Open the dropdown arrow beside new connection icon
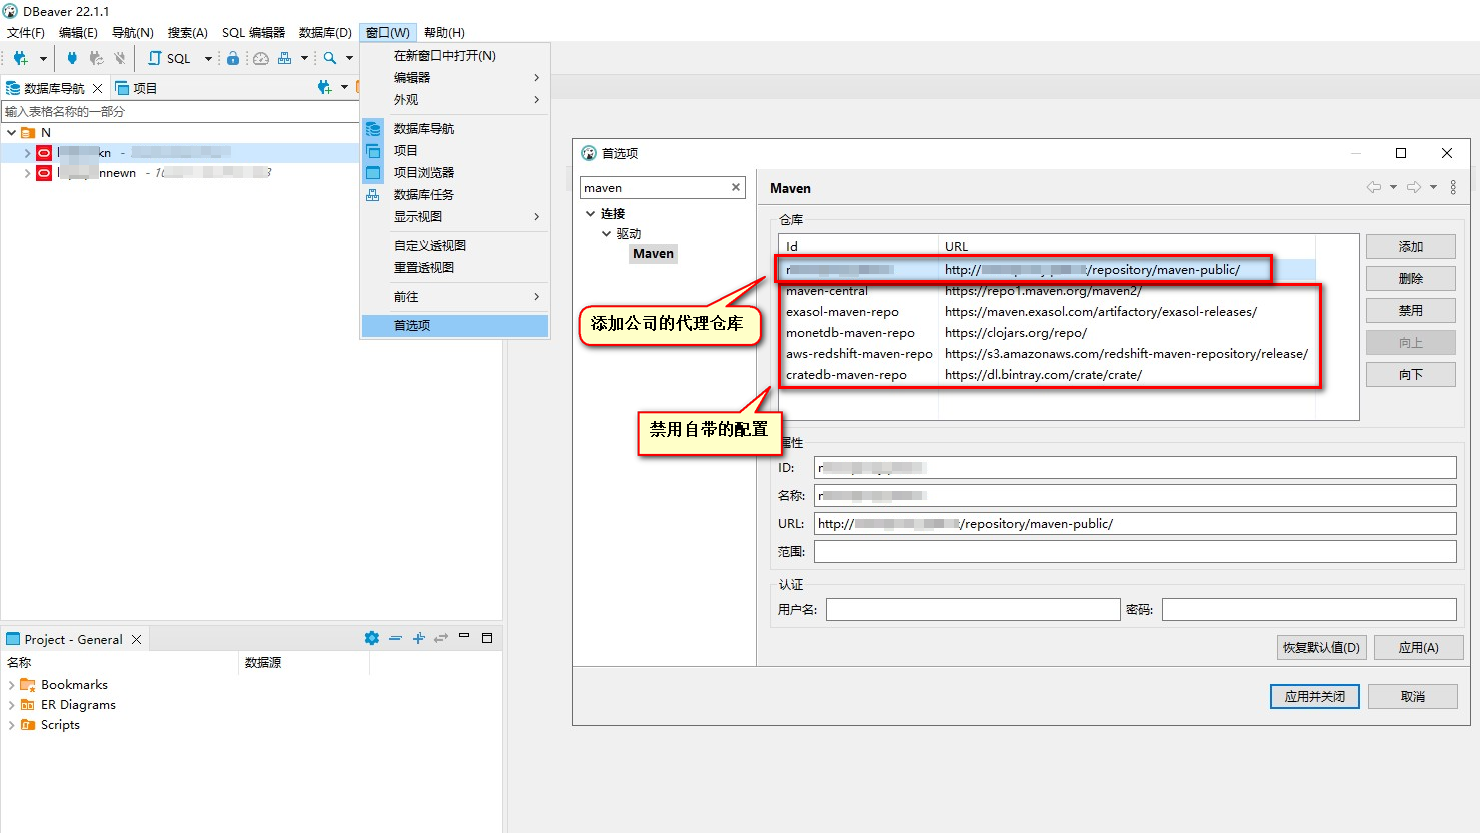This screenshot has height=833, width=1480. click(43, 59)
